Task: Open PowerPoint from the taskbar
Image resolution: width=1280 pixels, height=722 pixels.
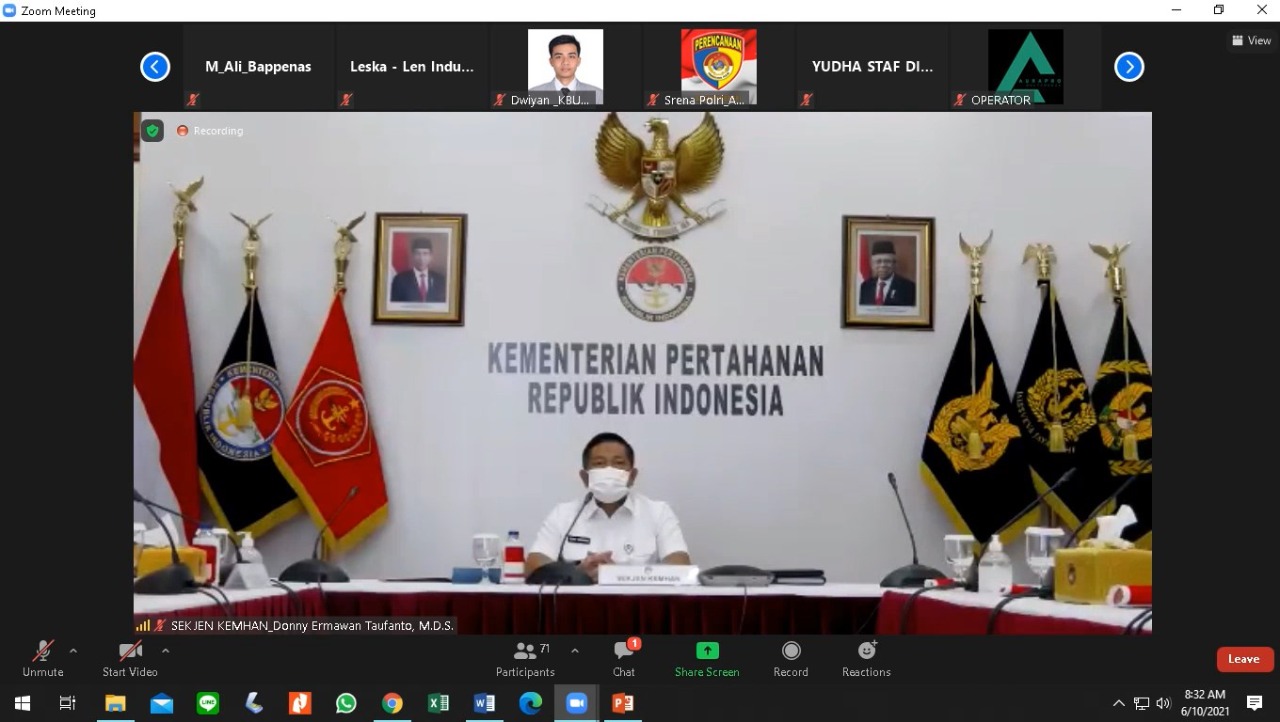Action: tap(622, 703)
